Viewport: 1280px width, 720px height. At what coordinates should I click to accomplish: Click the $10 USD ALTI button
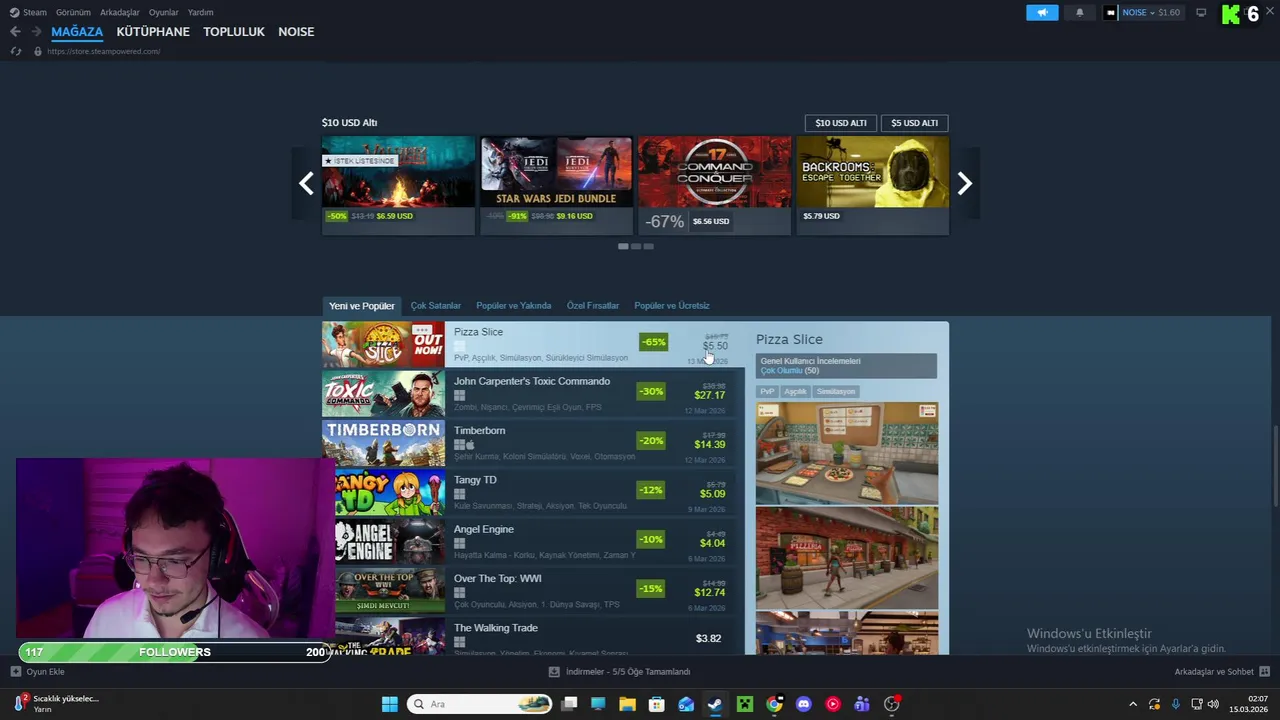pyautogui.click(x=841, y=123)
